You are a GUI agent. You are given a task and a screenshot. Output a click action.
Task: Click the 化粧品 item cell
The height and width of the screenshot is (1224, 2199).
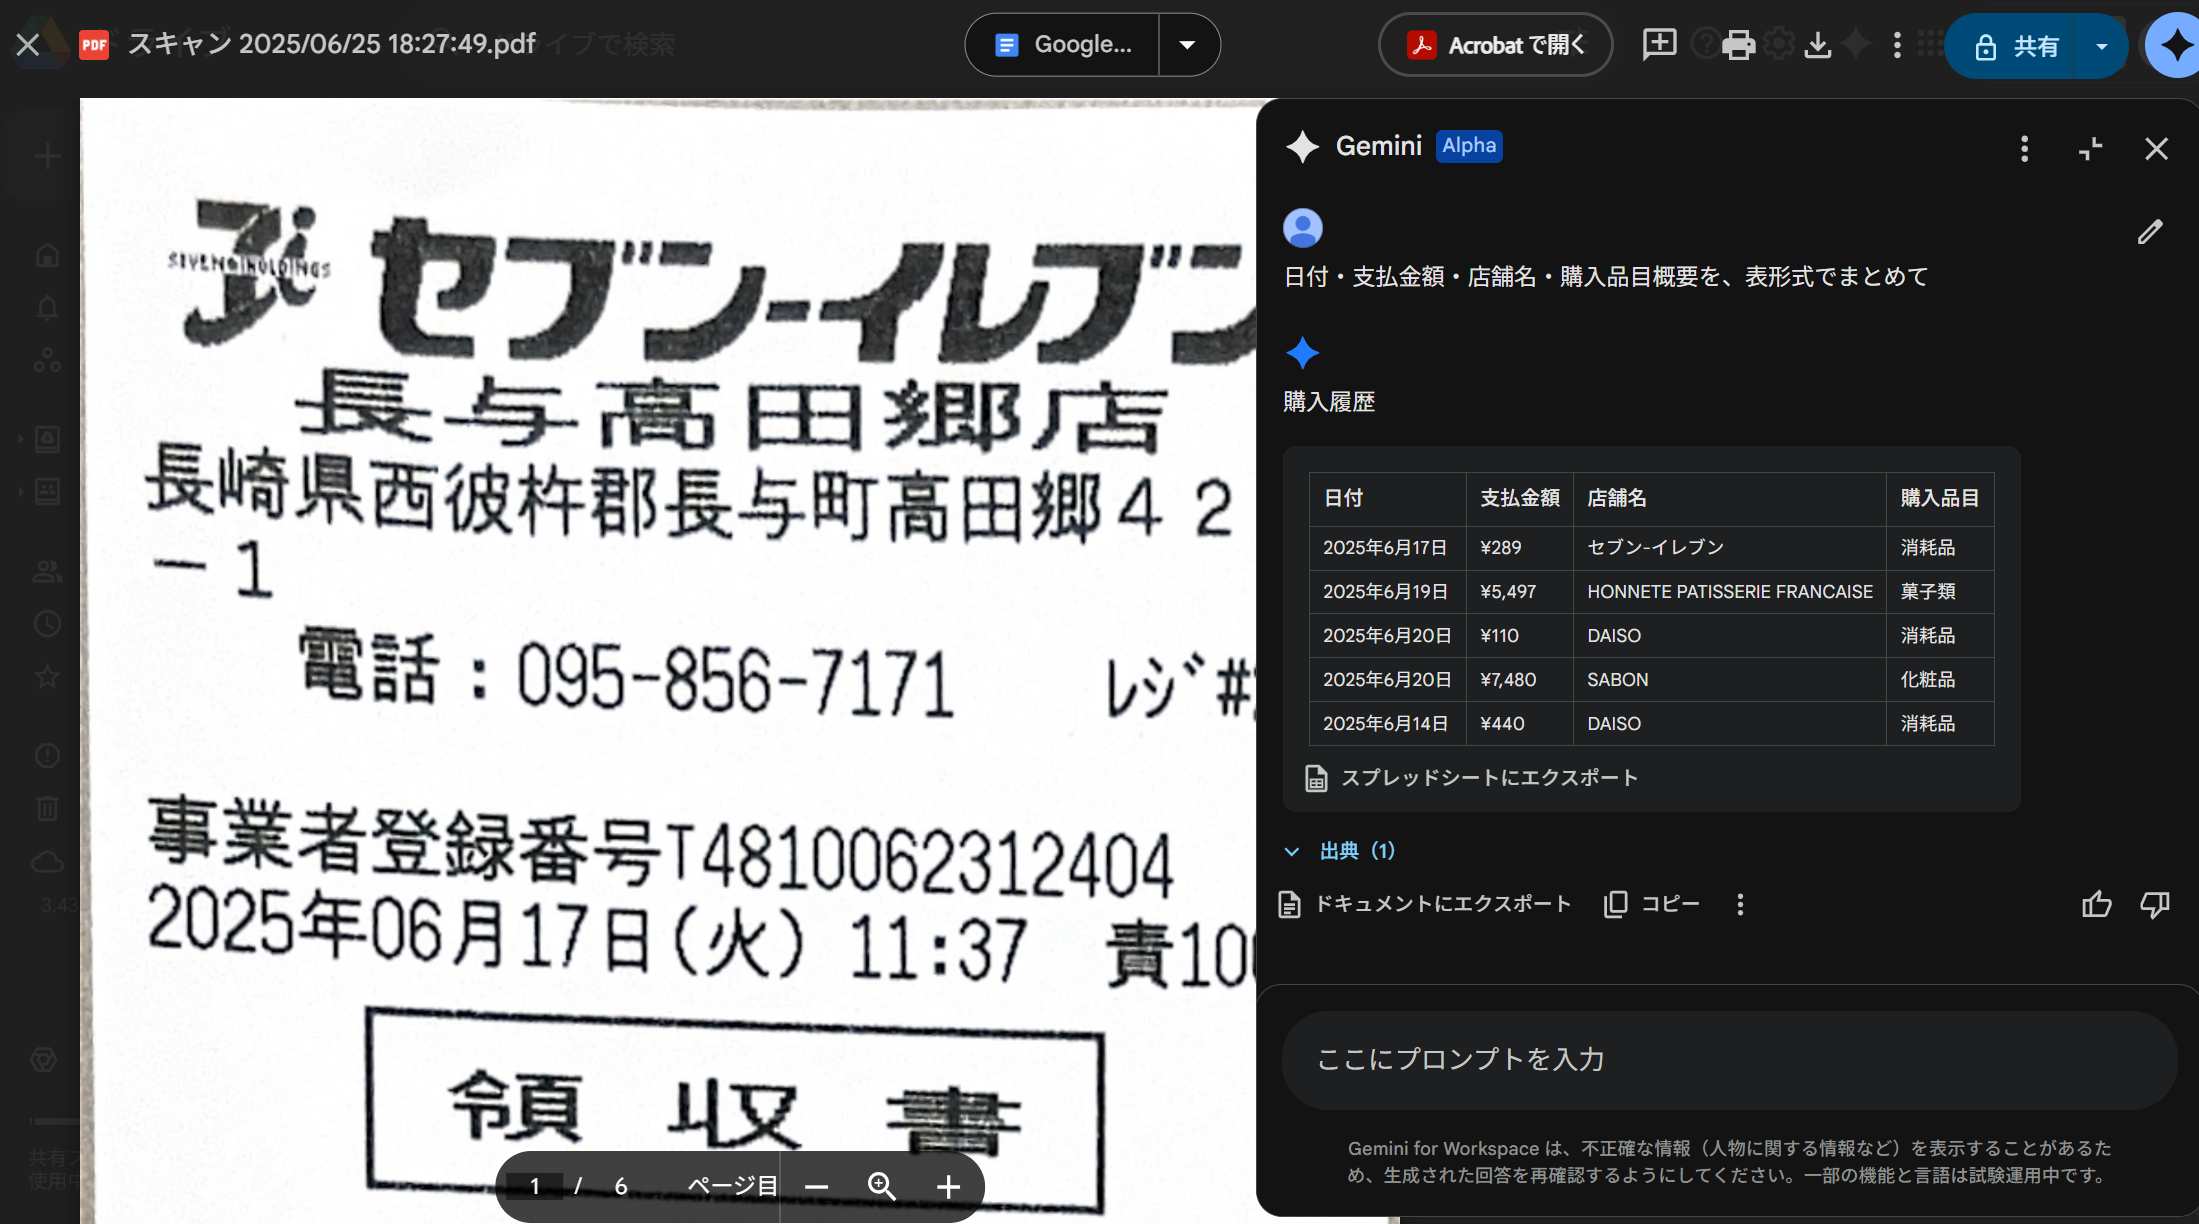tap(1940, 680)
